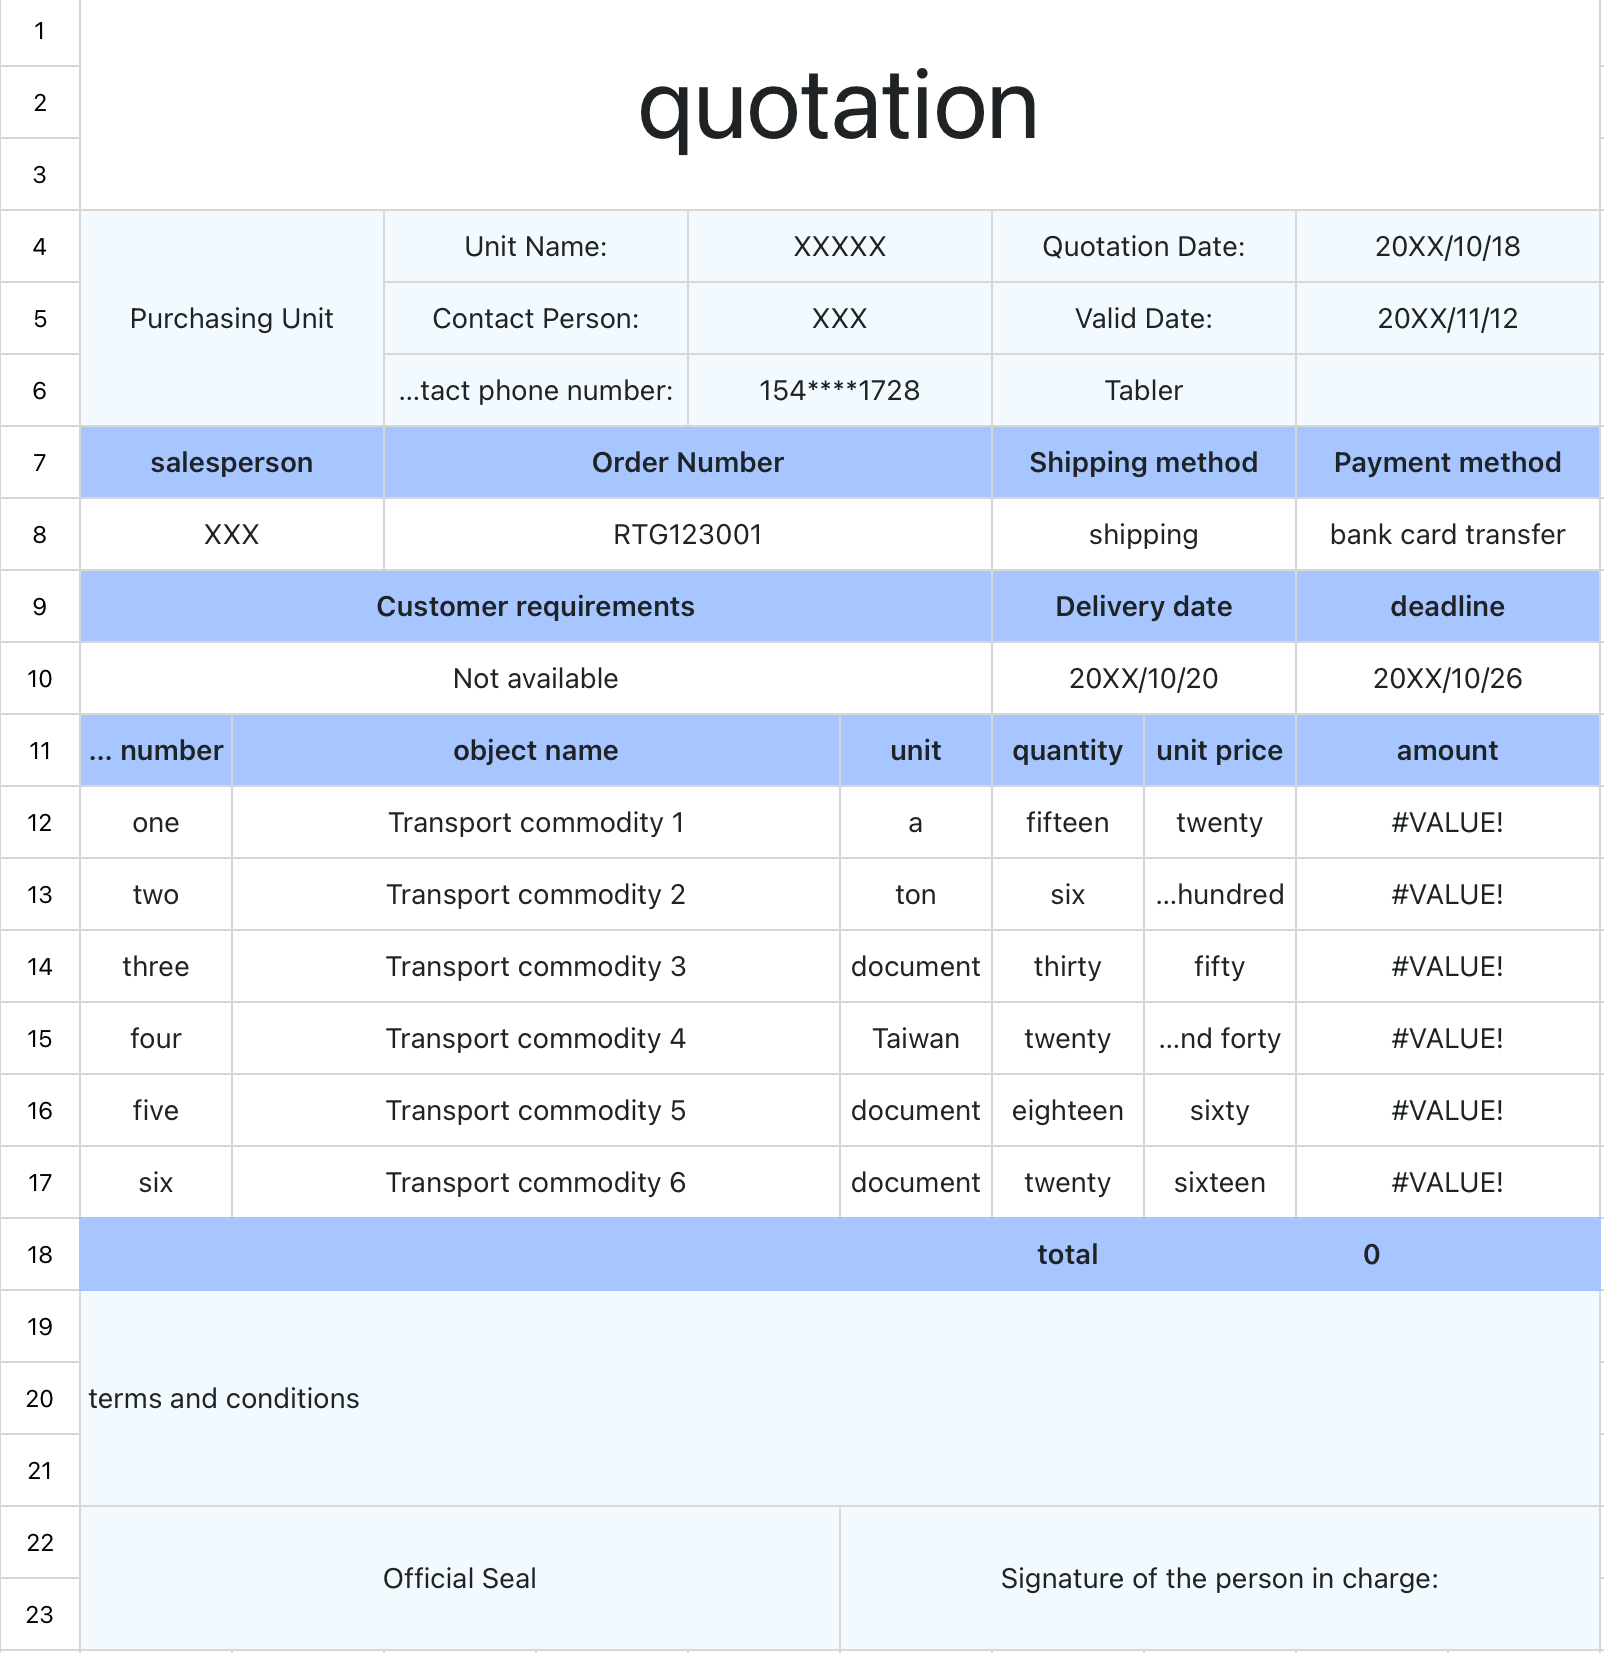Click the order number RTG123001 cell
The image size is (1604, 1653).
[688, 534]
